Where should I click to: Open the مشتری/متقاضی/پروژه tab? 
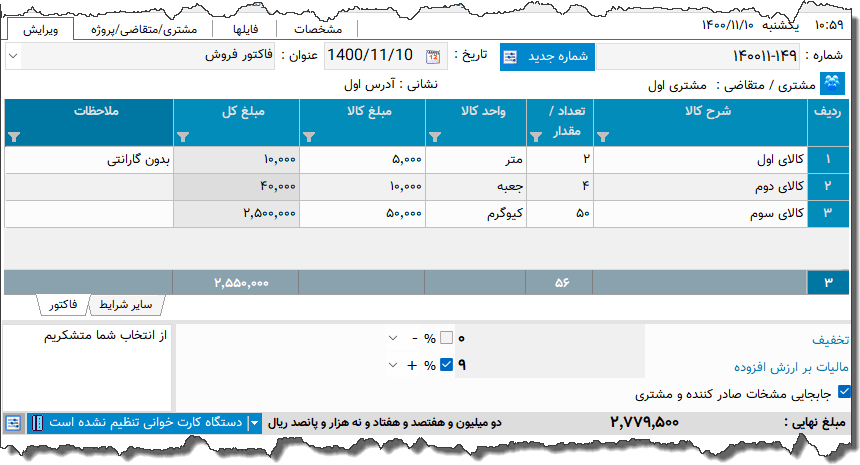click(144, 29)
